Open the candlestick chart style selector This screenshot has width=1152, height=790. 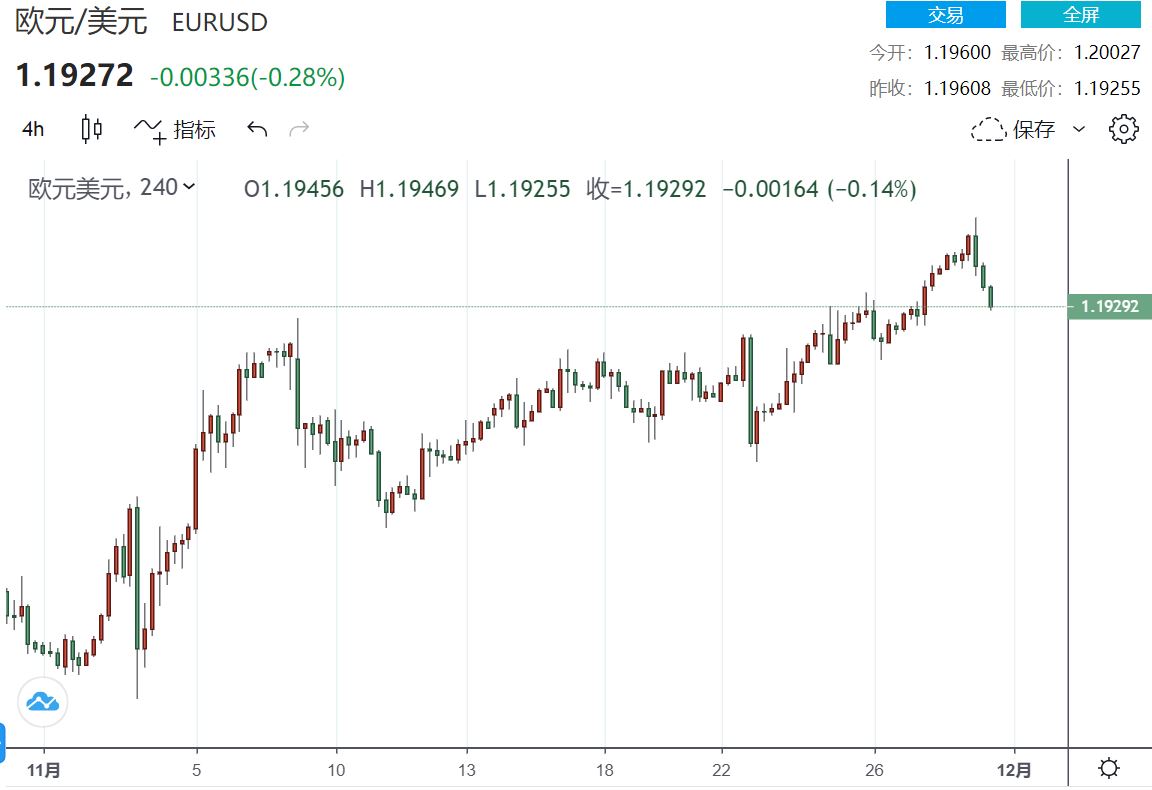tap(92, 129)
